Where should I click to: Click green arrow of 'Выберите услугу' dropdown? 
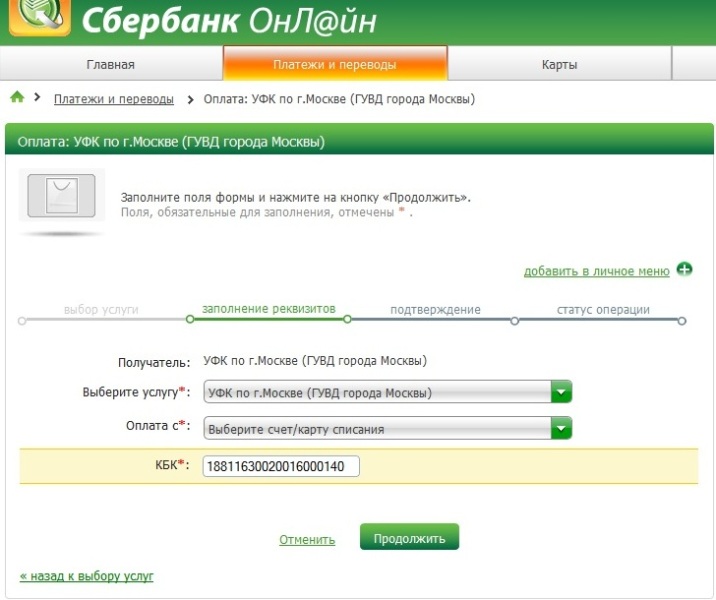[562, 393]
